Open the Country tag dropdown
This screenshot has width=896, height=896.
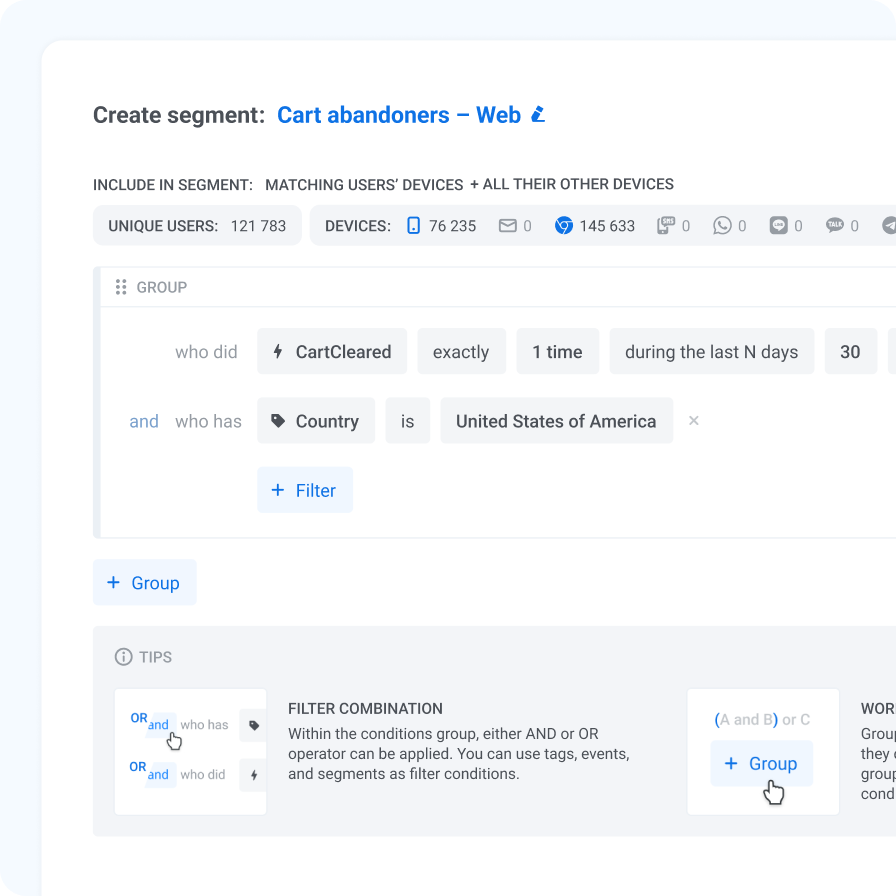[x=316, y=421]
